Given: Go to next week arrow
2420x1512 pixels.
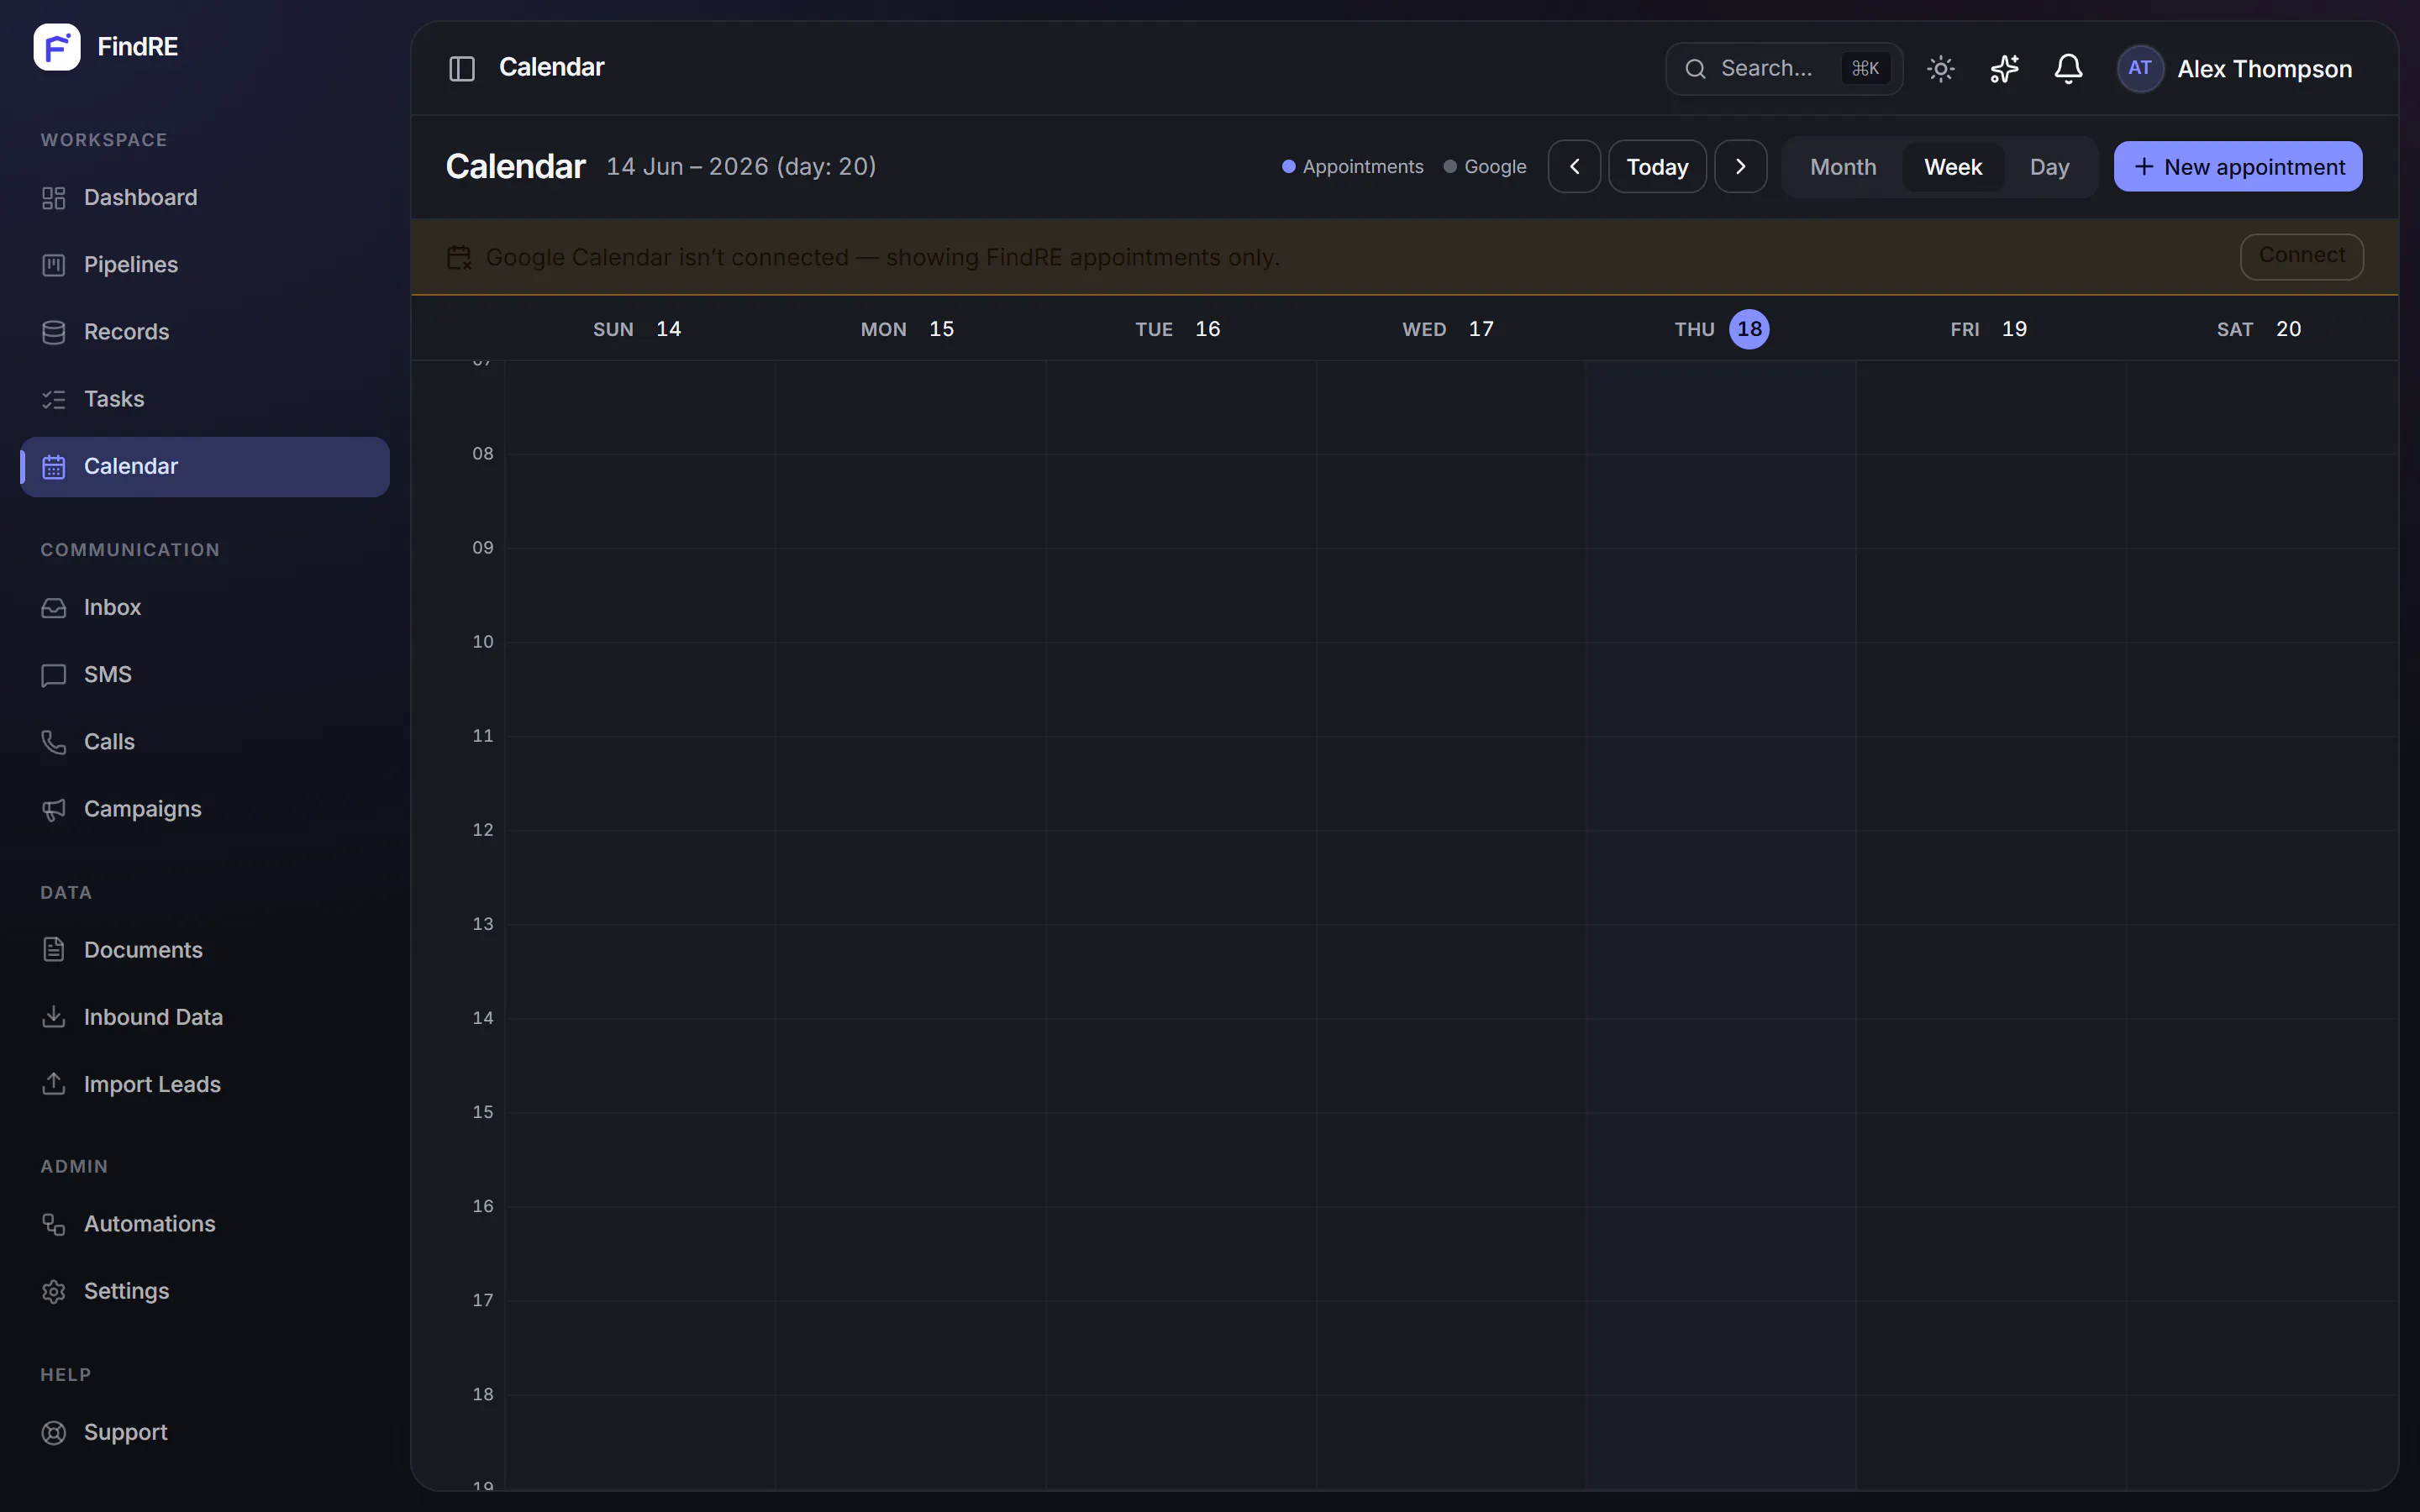Looking at the screenshot, I should pyautogui.click(x=1741, y=166).
